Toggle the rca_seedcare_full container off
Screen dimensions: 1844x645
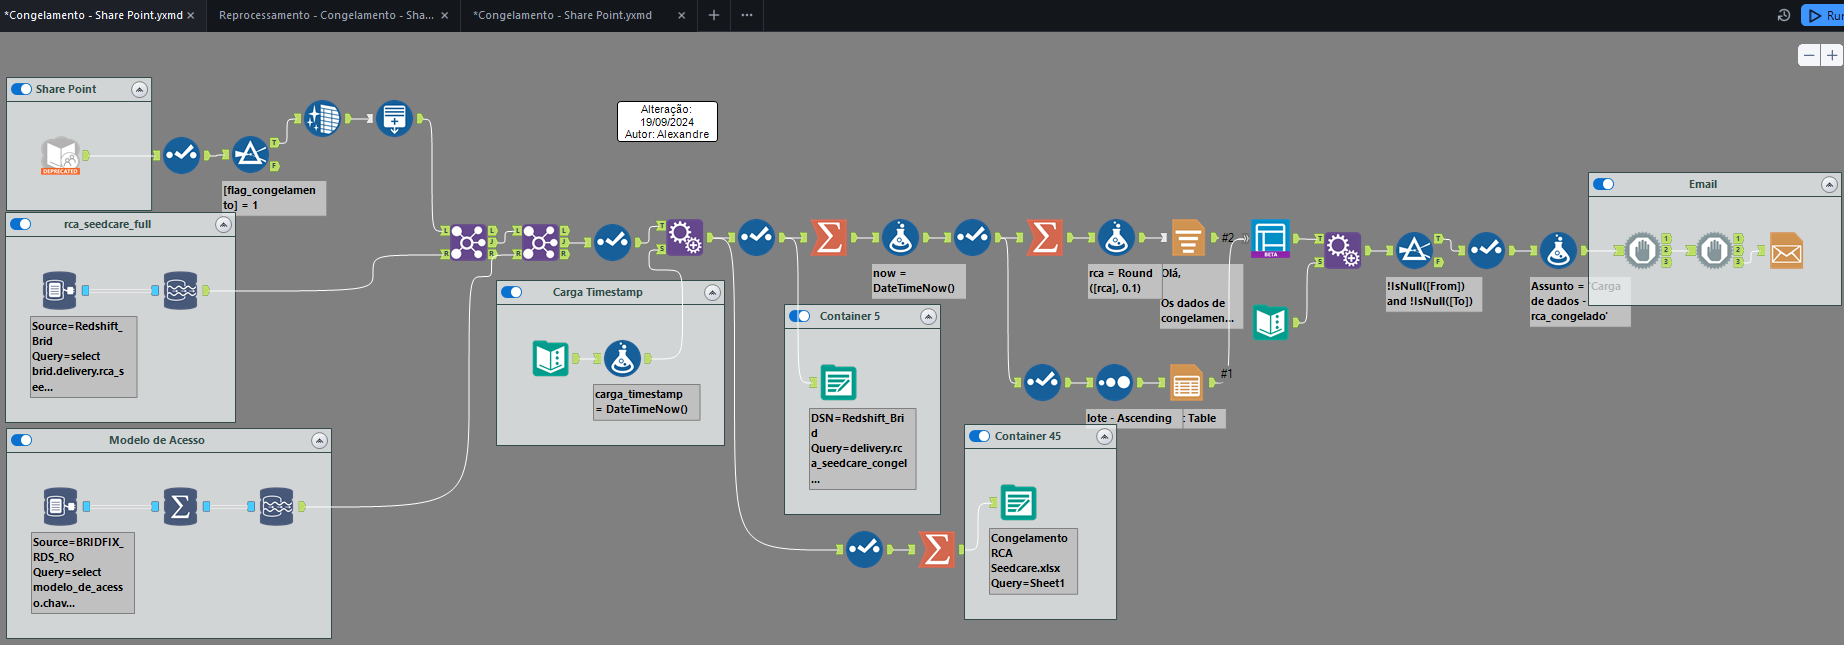pyautogui.click(x=21, y=224)
